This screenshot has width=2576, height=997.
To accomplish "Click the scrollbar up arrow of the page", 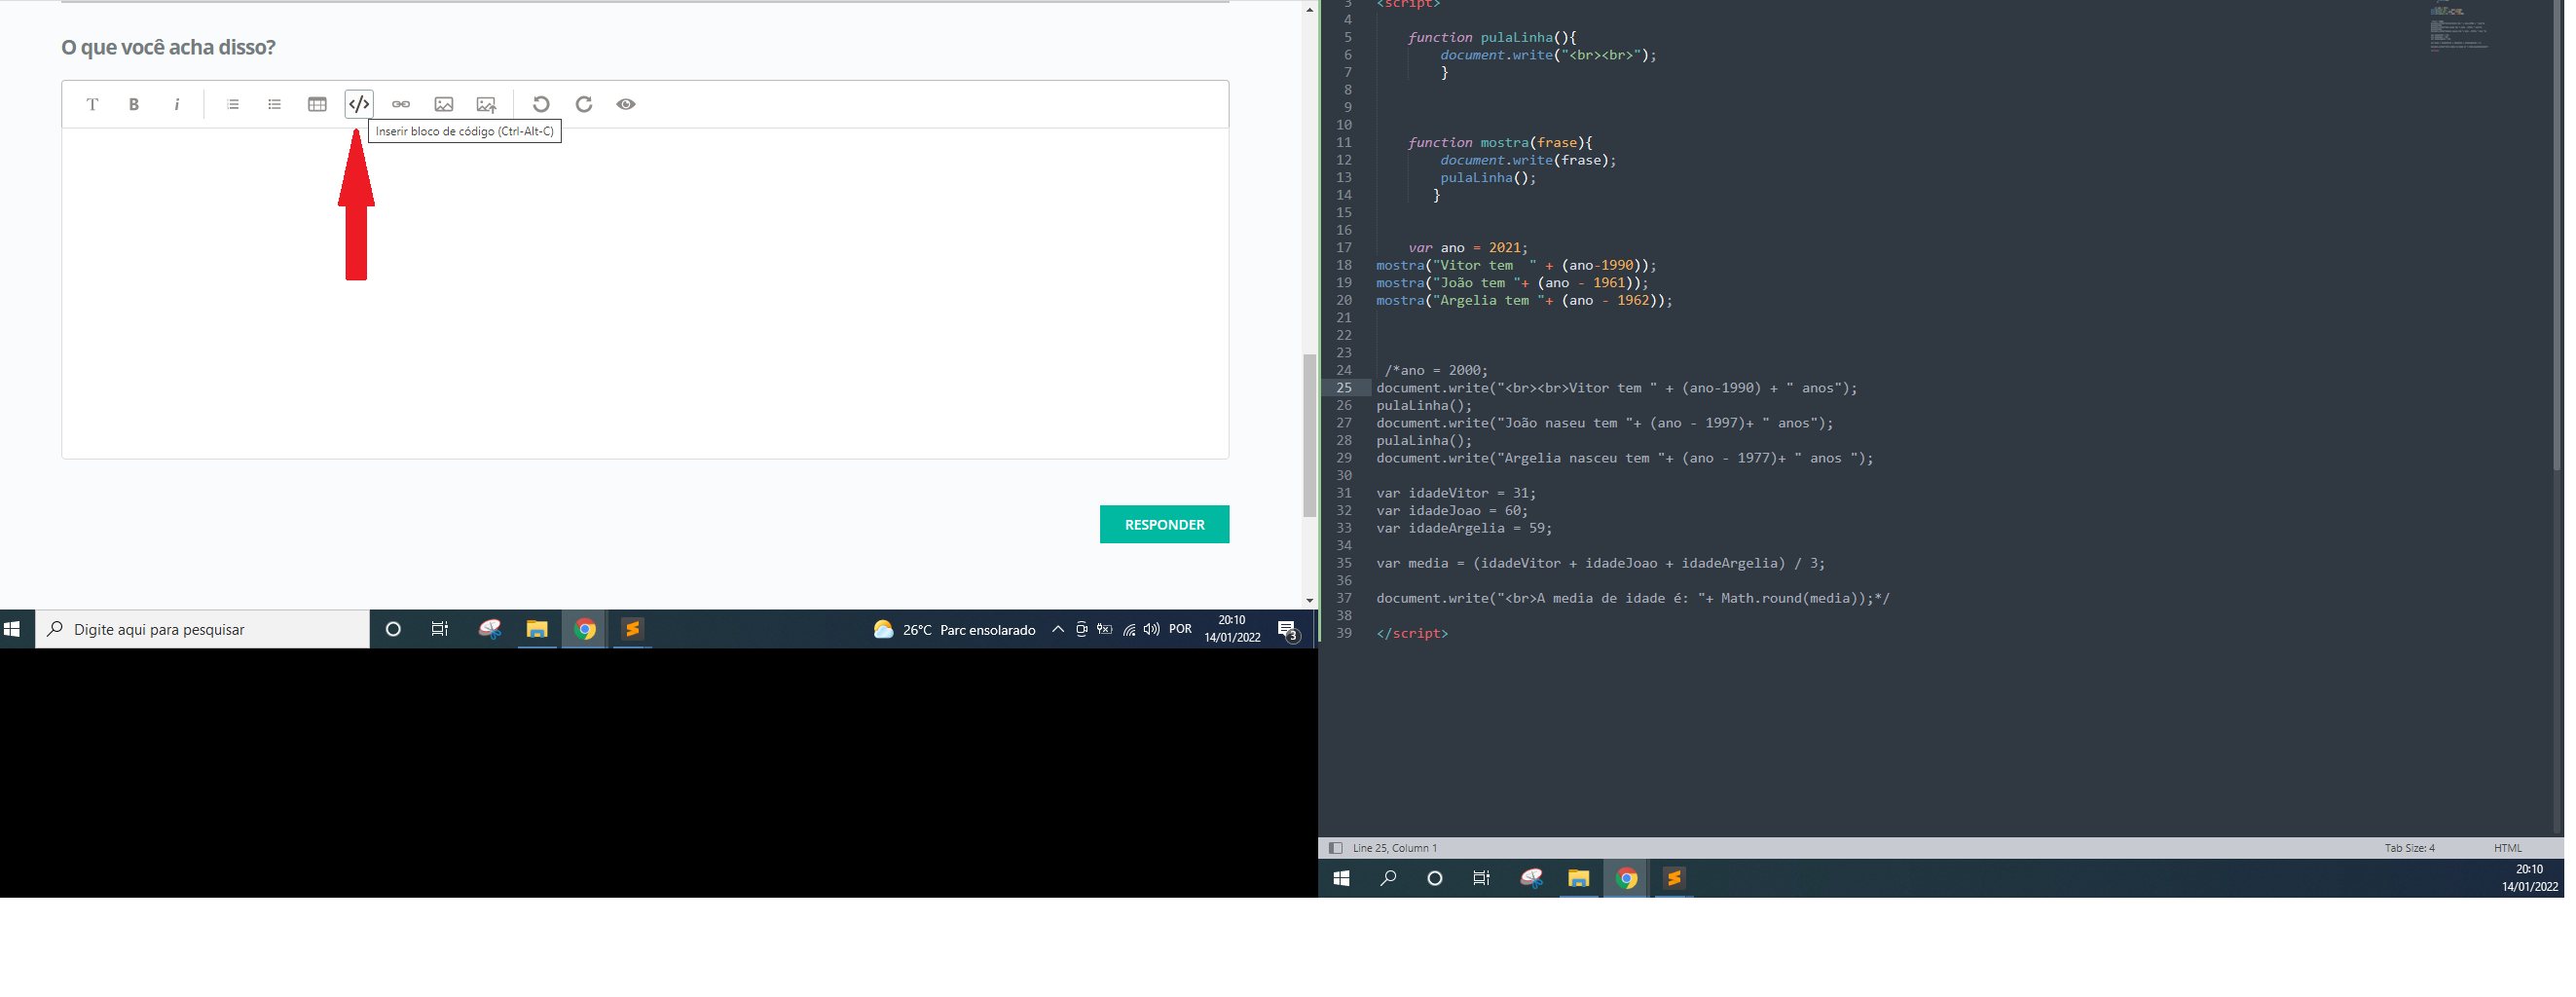I will 1309,9.
